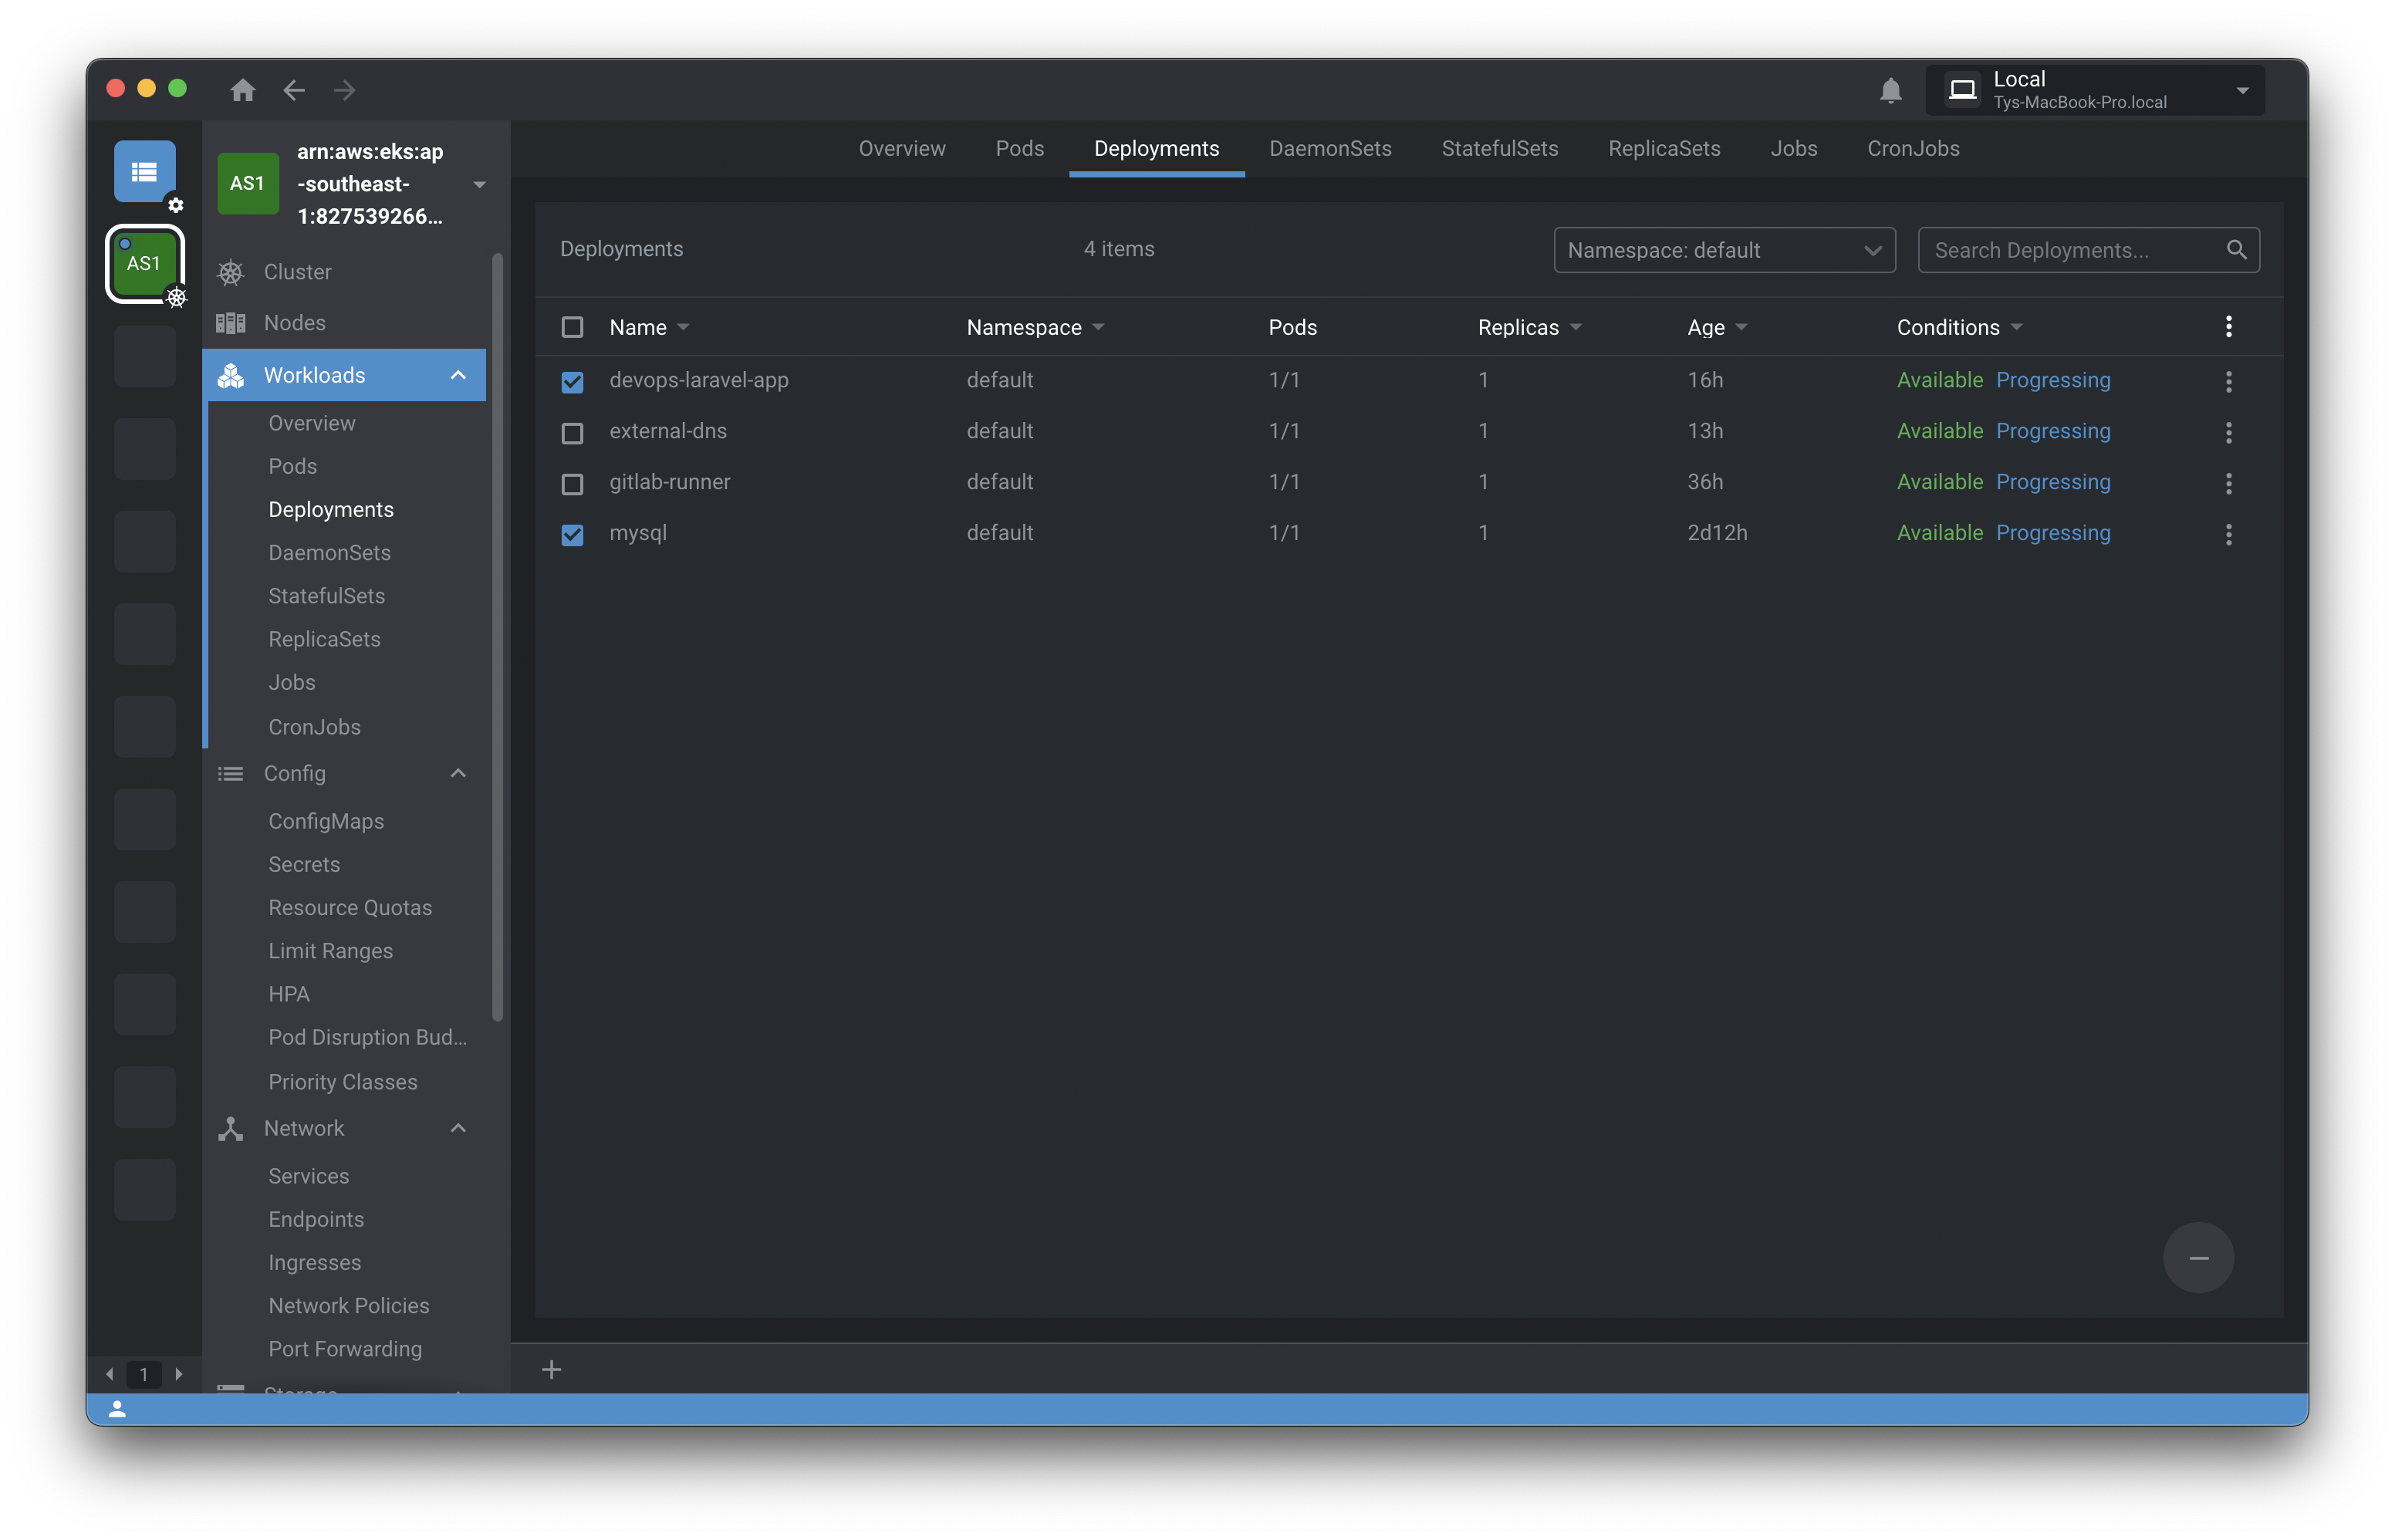This screenshot has width=2395, height=1540.
Task: Click the plus icon to open new tab
Action: pos(551,1369)
